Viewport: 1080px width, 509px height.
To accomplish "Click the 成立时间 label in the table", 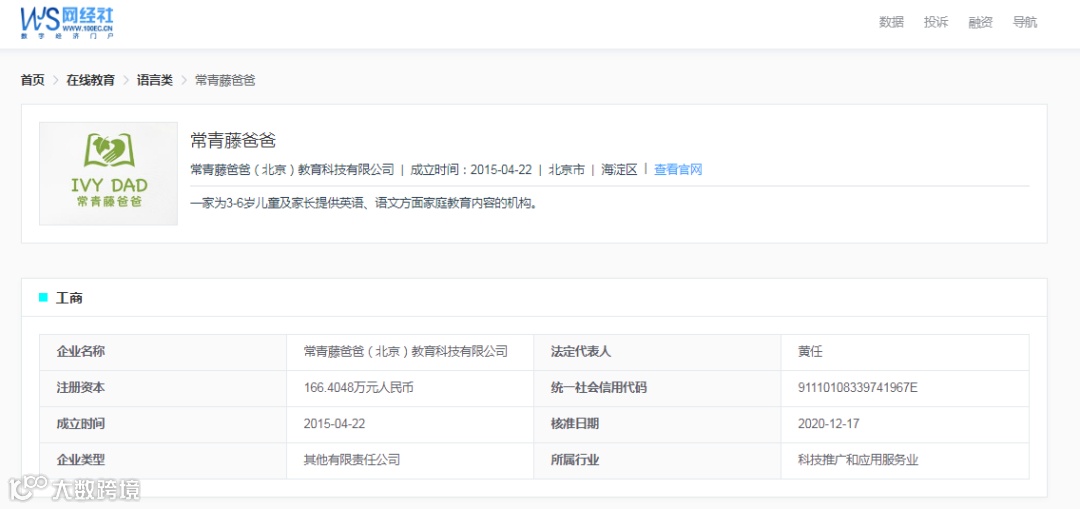I will pos(81,424).
